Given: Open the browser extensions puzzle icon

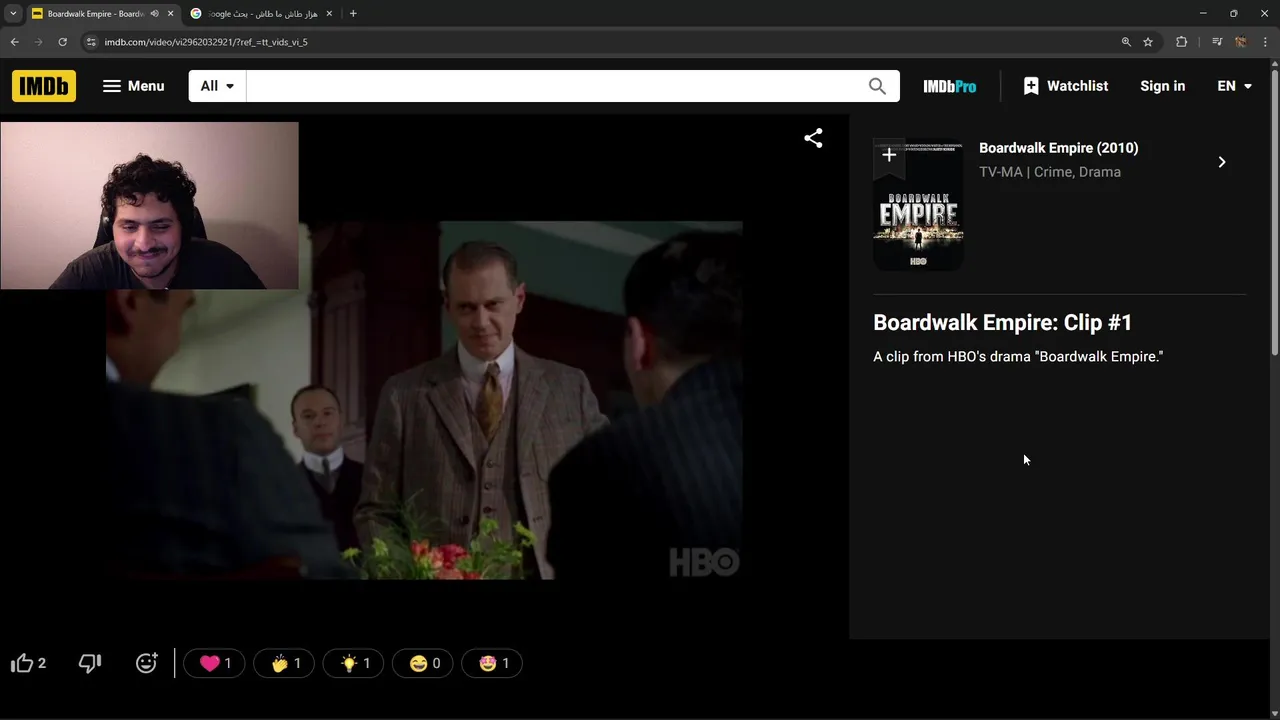Looking at the screenshot, I should point(1181,42).
